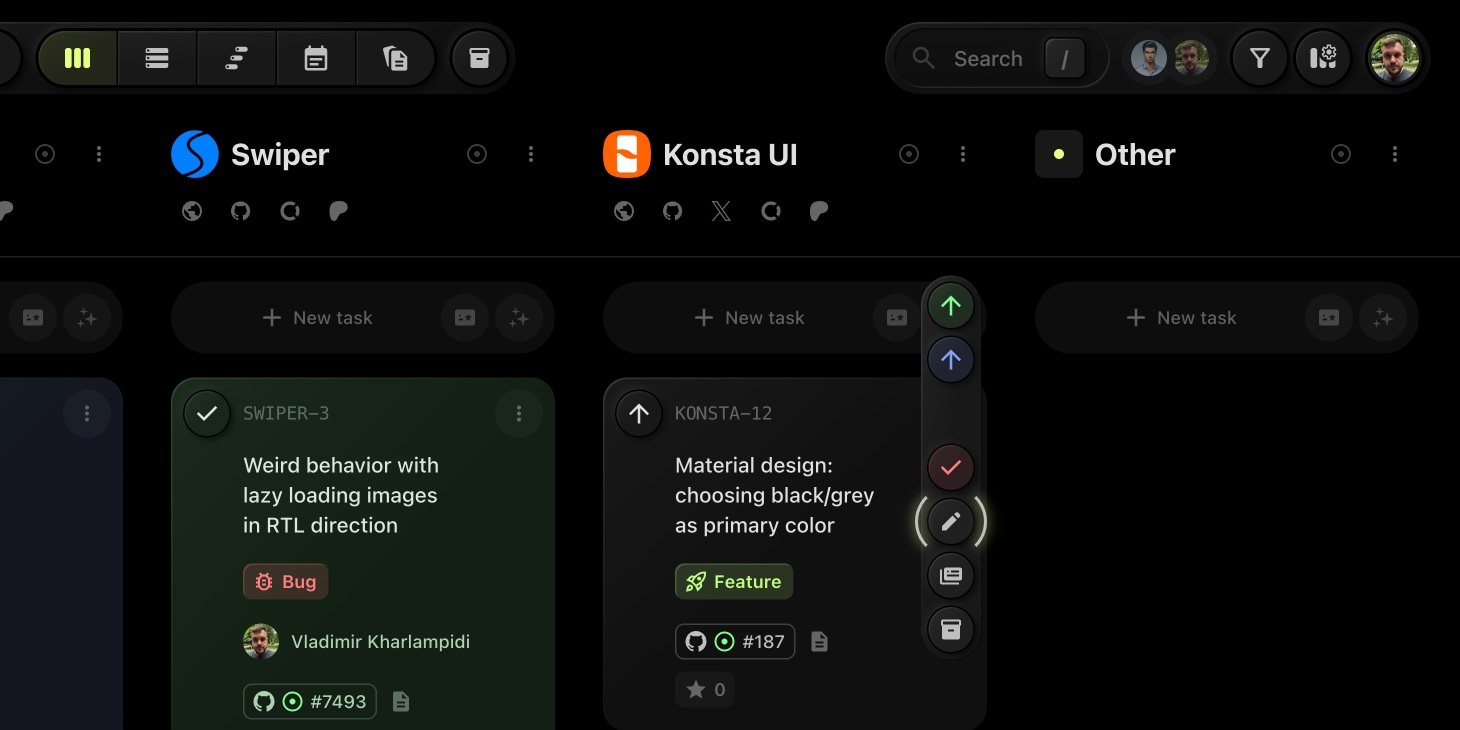The image size is (1460, 730).
Task: Mark the task done with red checkmark
Action: tap(951, 467)
